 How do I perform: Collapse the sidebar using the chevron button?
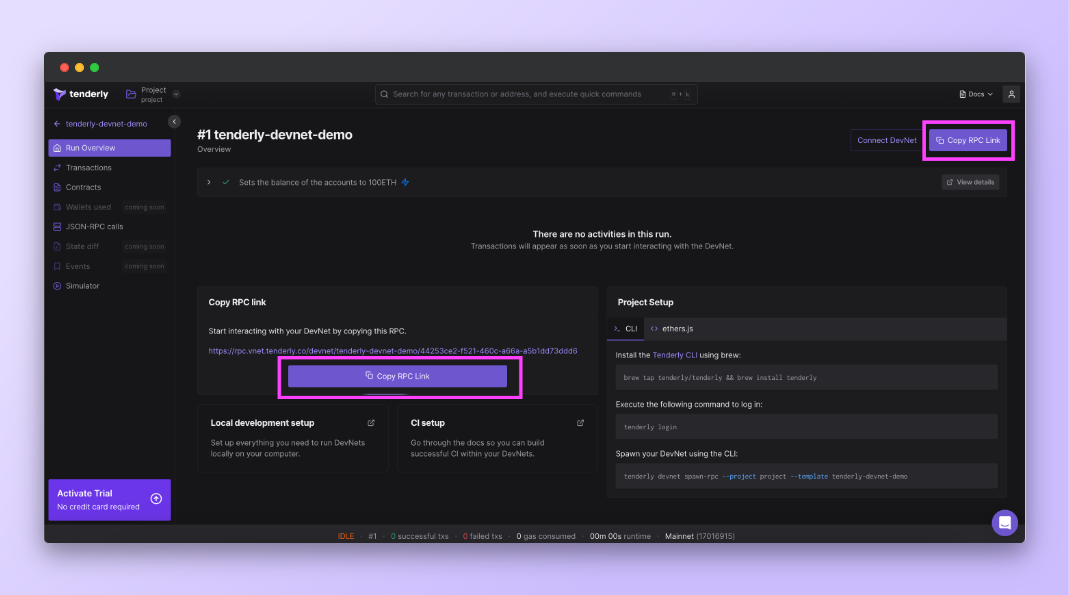[174, 122]
